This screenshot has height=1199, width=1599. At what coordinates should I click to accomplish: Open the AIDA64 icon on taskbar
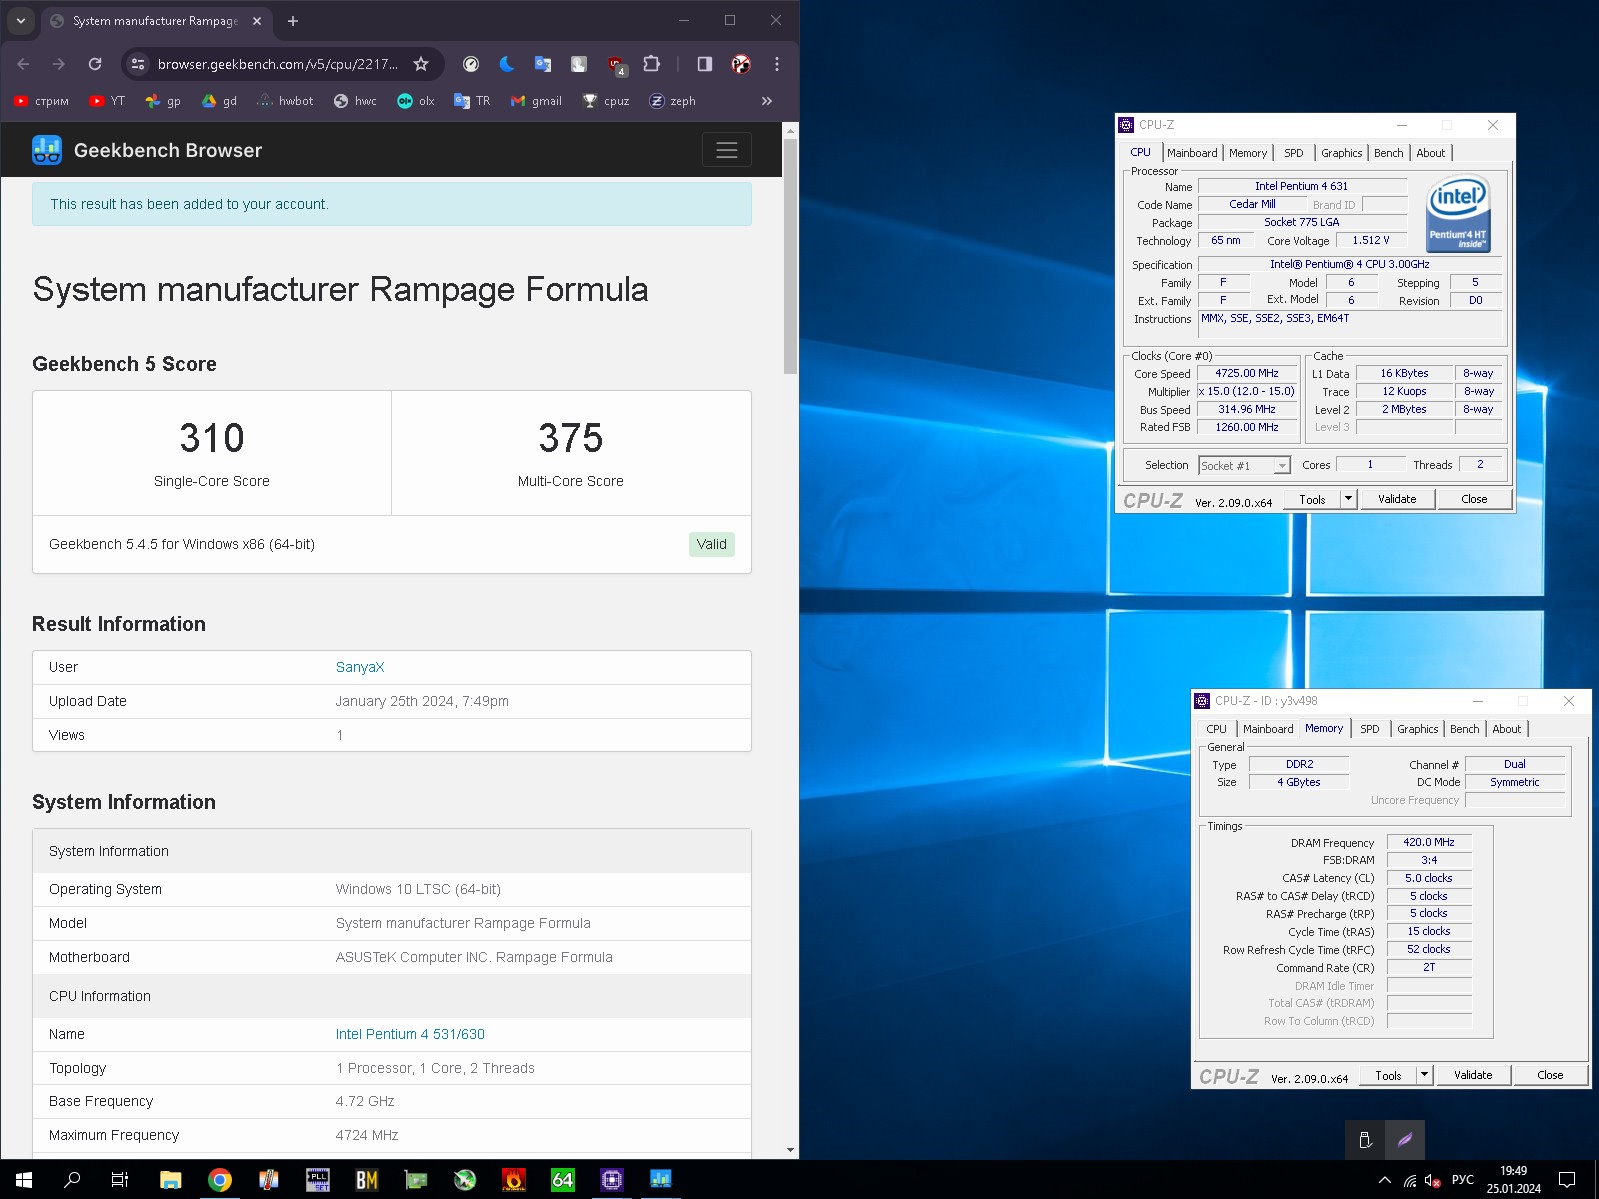(x=563, y=1180)
